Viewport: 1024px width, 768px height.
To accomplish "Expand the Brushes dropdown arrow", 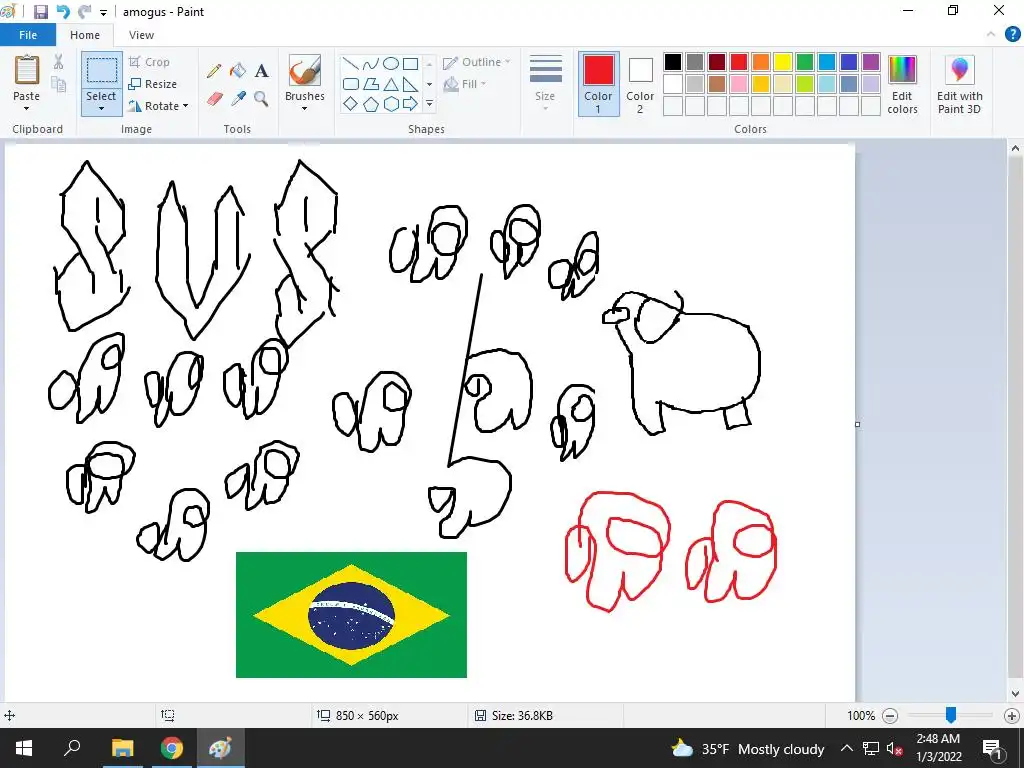I will [304, 108].
